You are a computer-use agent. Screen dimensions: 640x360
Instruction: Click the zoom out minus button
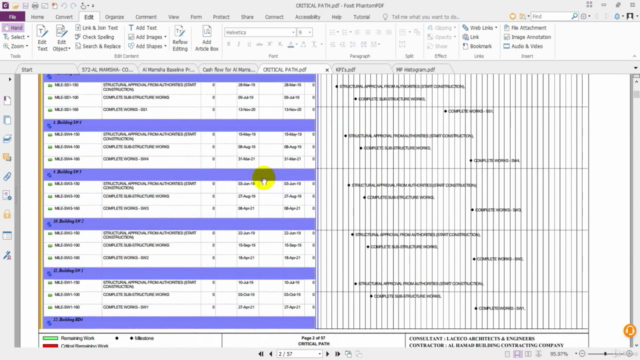[582, 354]
